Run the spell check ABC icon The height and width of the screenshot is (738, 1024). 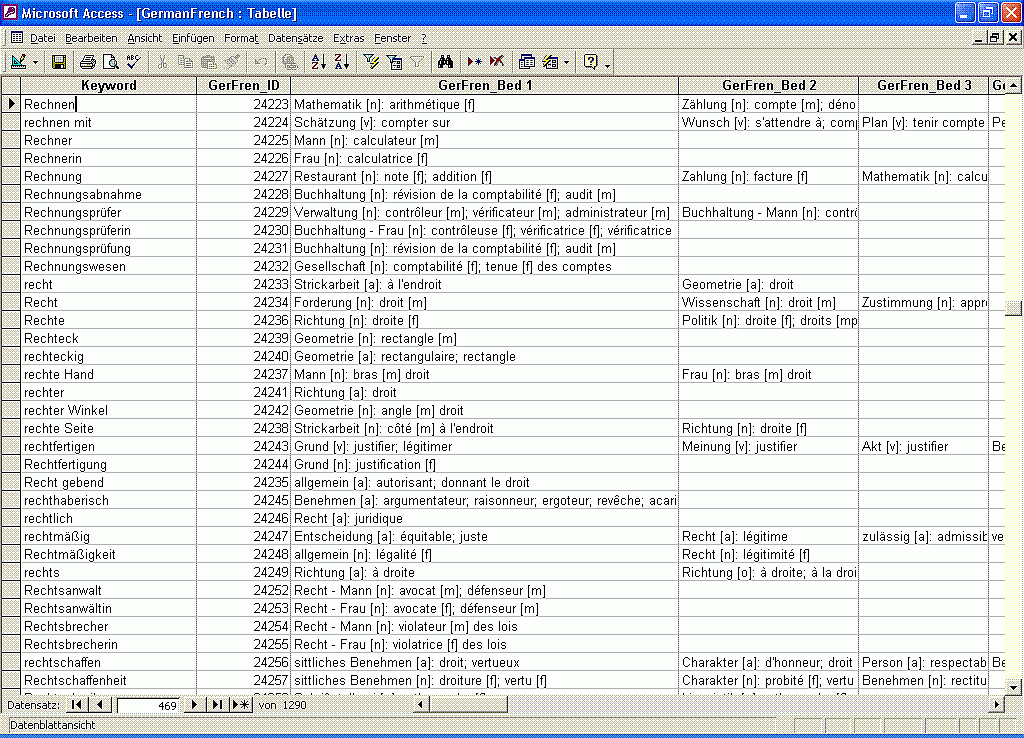click(x=133, y=62)
